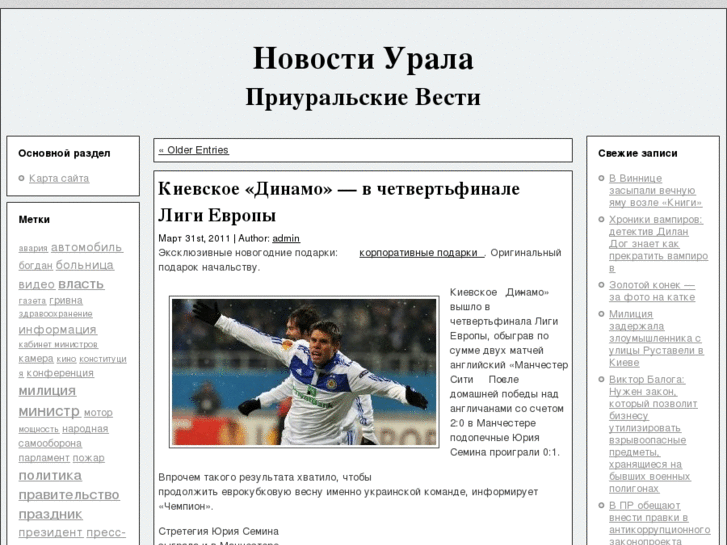Viewport: 727px width, 545px height.
Task: Select the богдан tag
Action: (x=35, y=266)
